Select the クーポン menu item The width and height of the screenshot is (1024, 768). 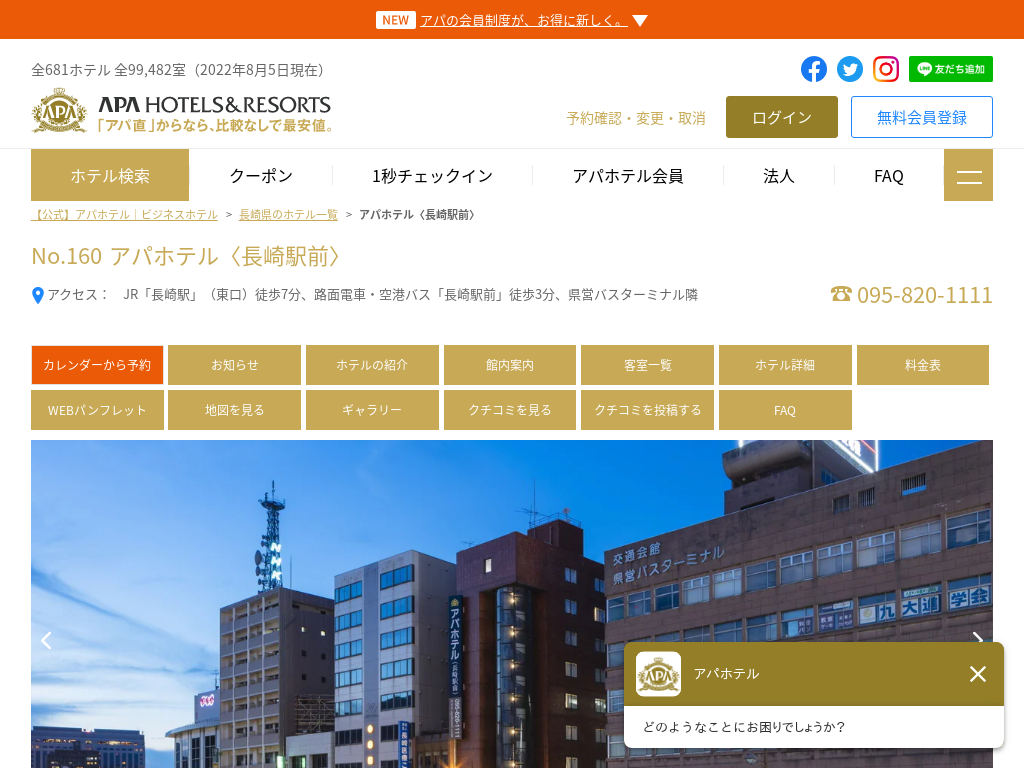click(261, 175)
